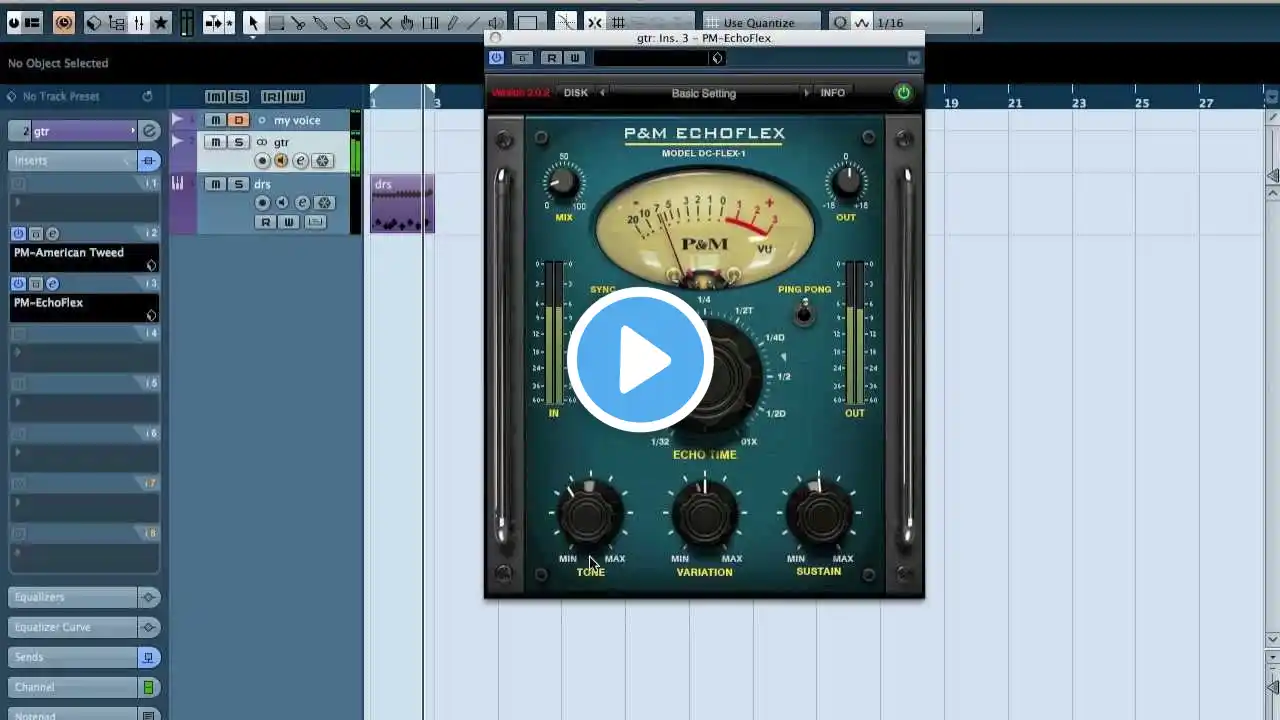Mute the gtr track

coord(215,142)
